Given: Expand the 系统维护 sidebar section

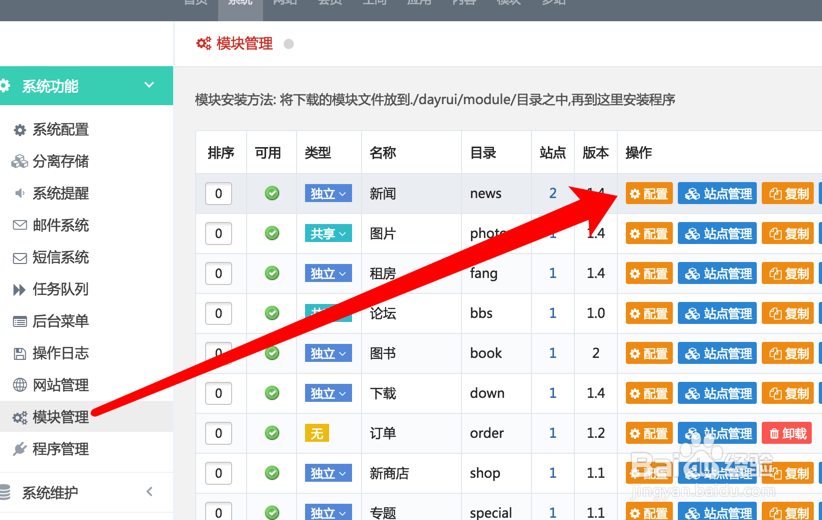Looking at the screenshot, I should coord(86,492).
